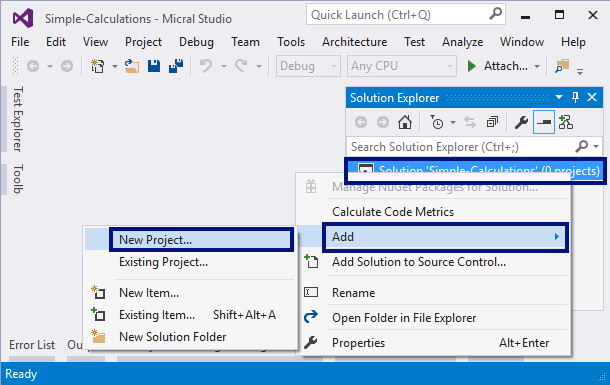Click Calculate Code Metrics in context menu
The height and width of the screenshot is (385, 610).
(434, 212)
